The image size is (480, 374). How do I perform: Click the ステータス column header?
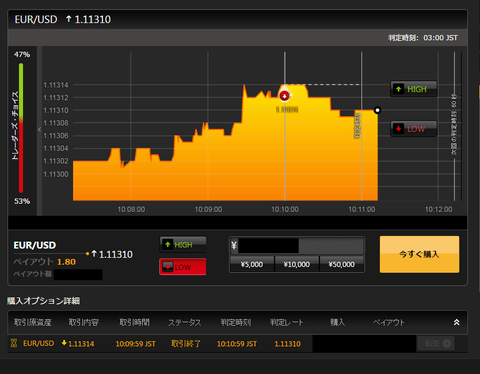185,322
